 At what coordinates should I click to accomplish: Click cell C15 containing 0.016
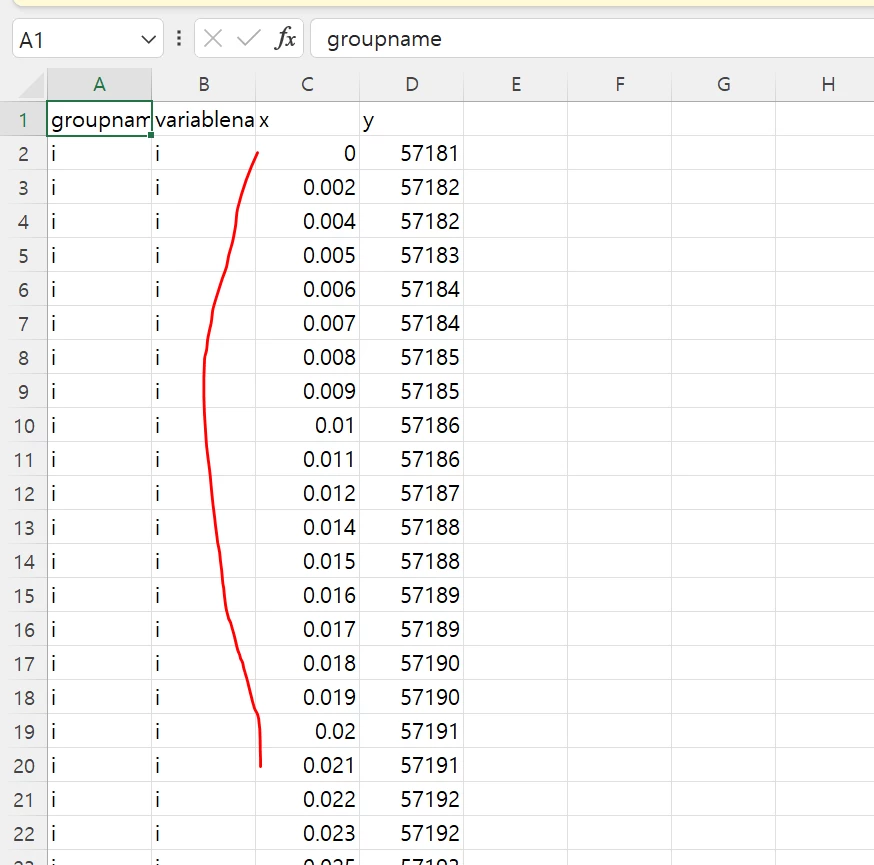(307, 595)
